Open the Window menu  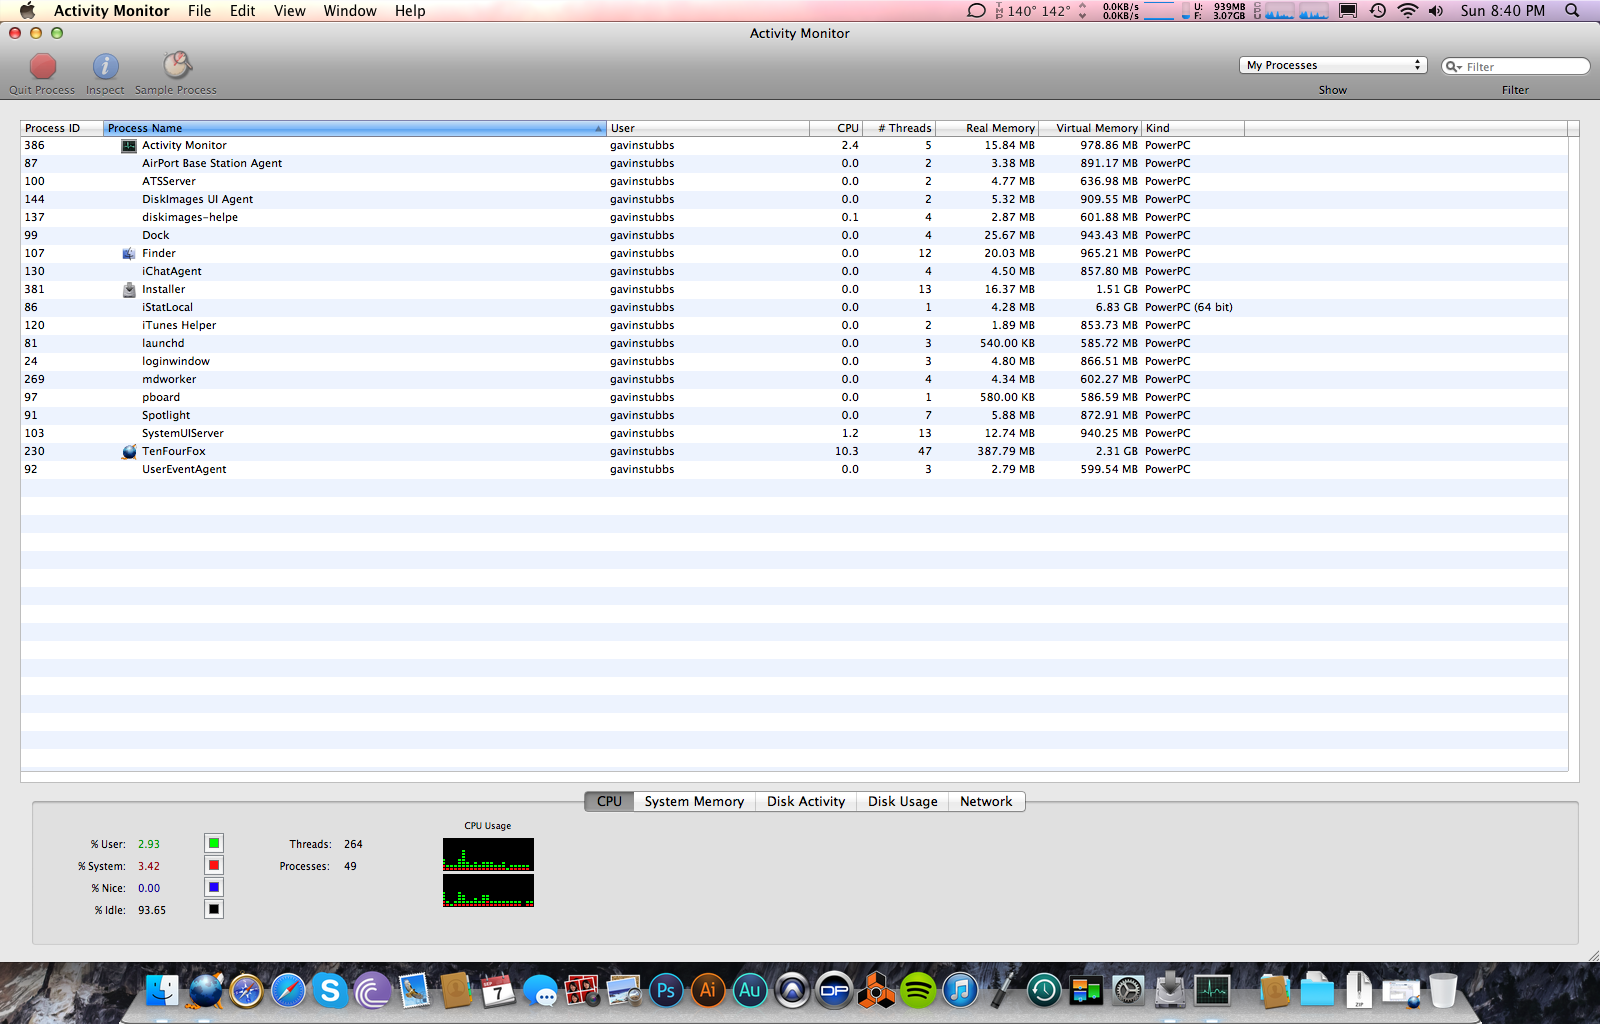350,11
